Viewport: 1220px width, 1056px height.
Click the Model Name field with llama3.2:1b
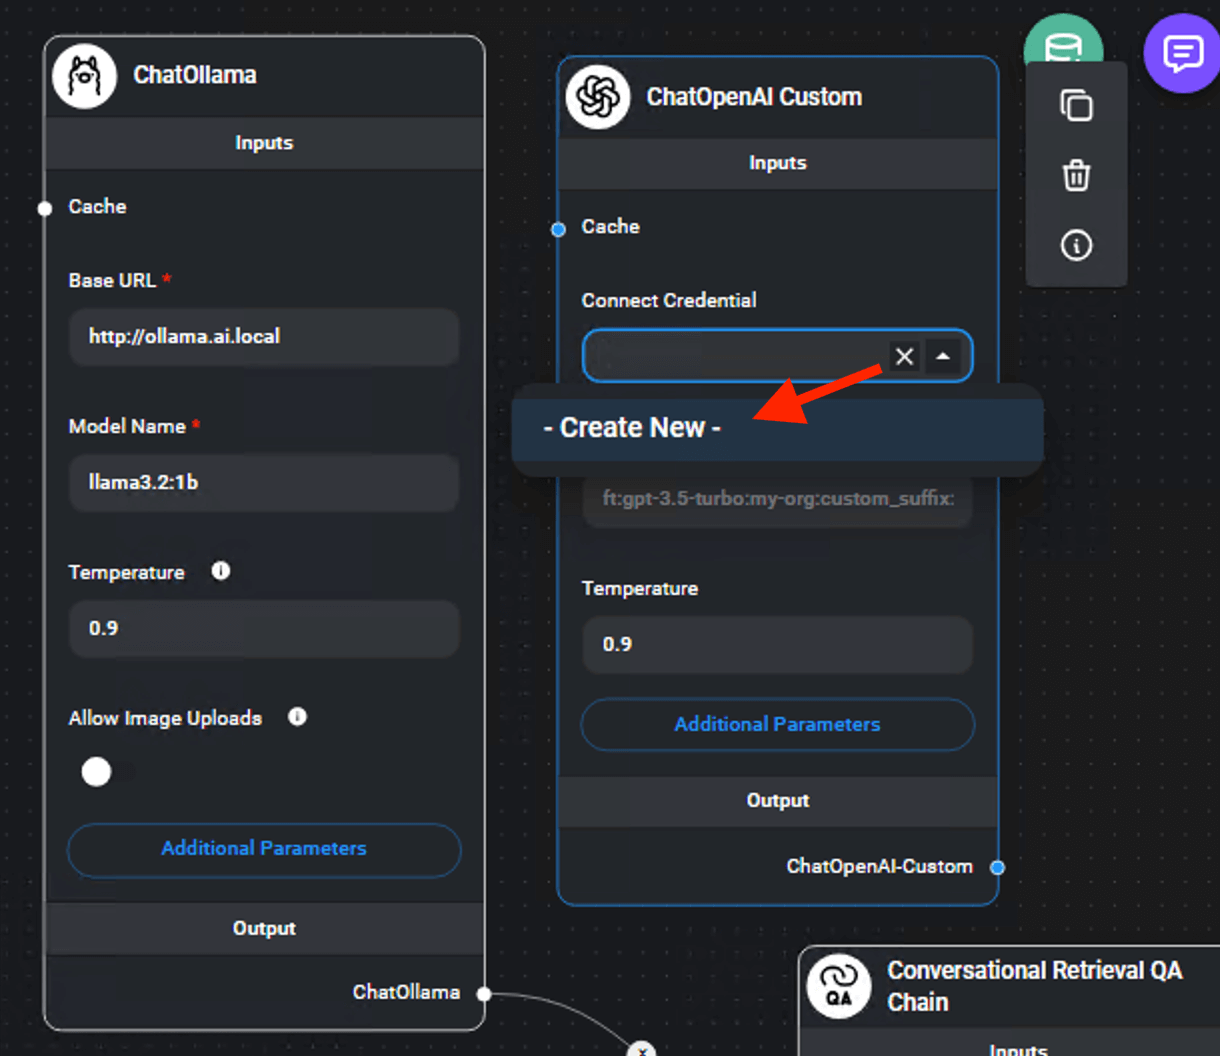(264, 483)
